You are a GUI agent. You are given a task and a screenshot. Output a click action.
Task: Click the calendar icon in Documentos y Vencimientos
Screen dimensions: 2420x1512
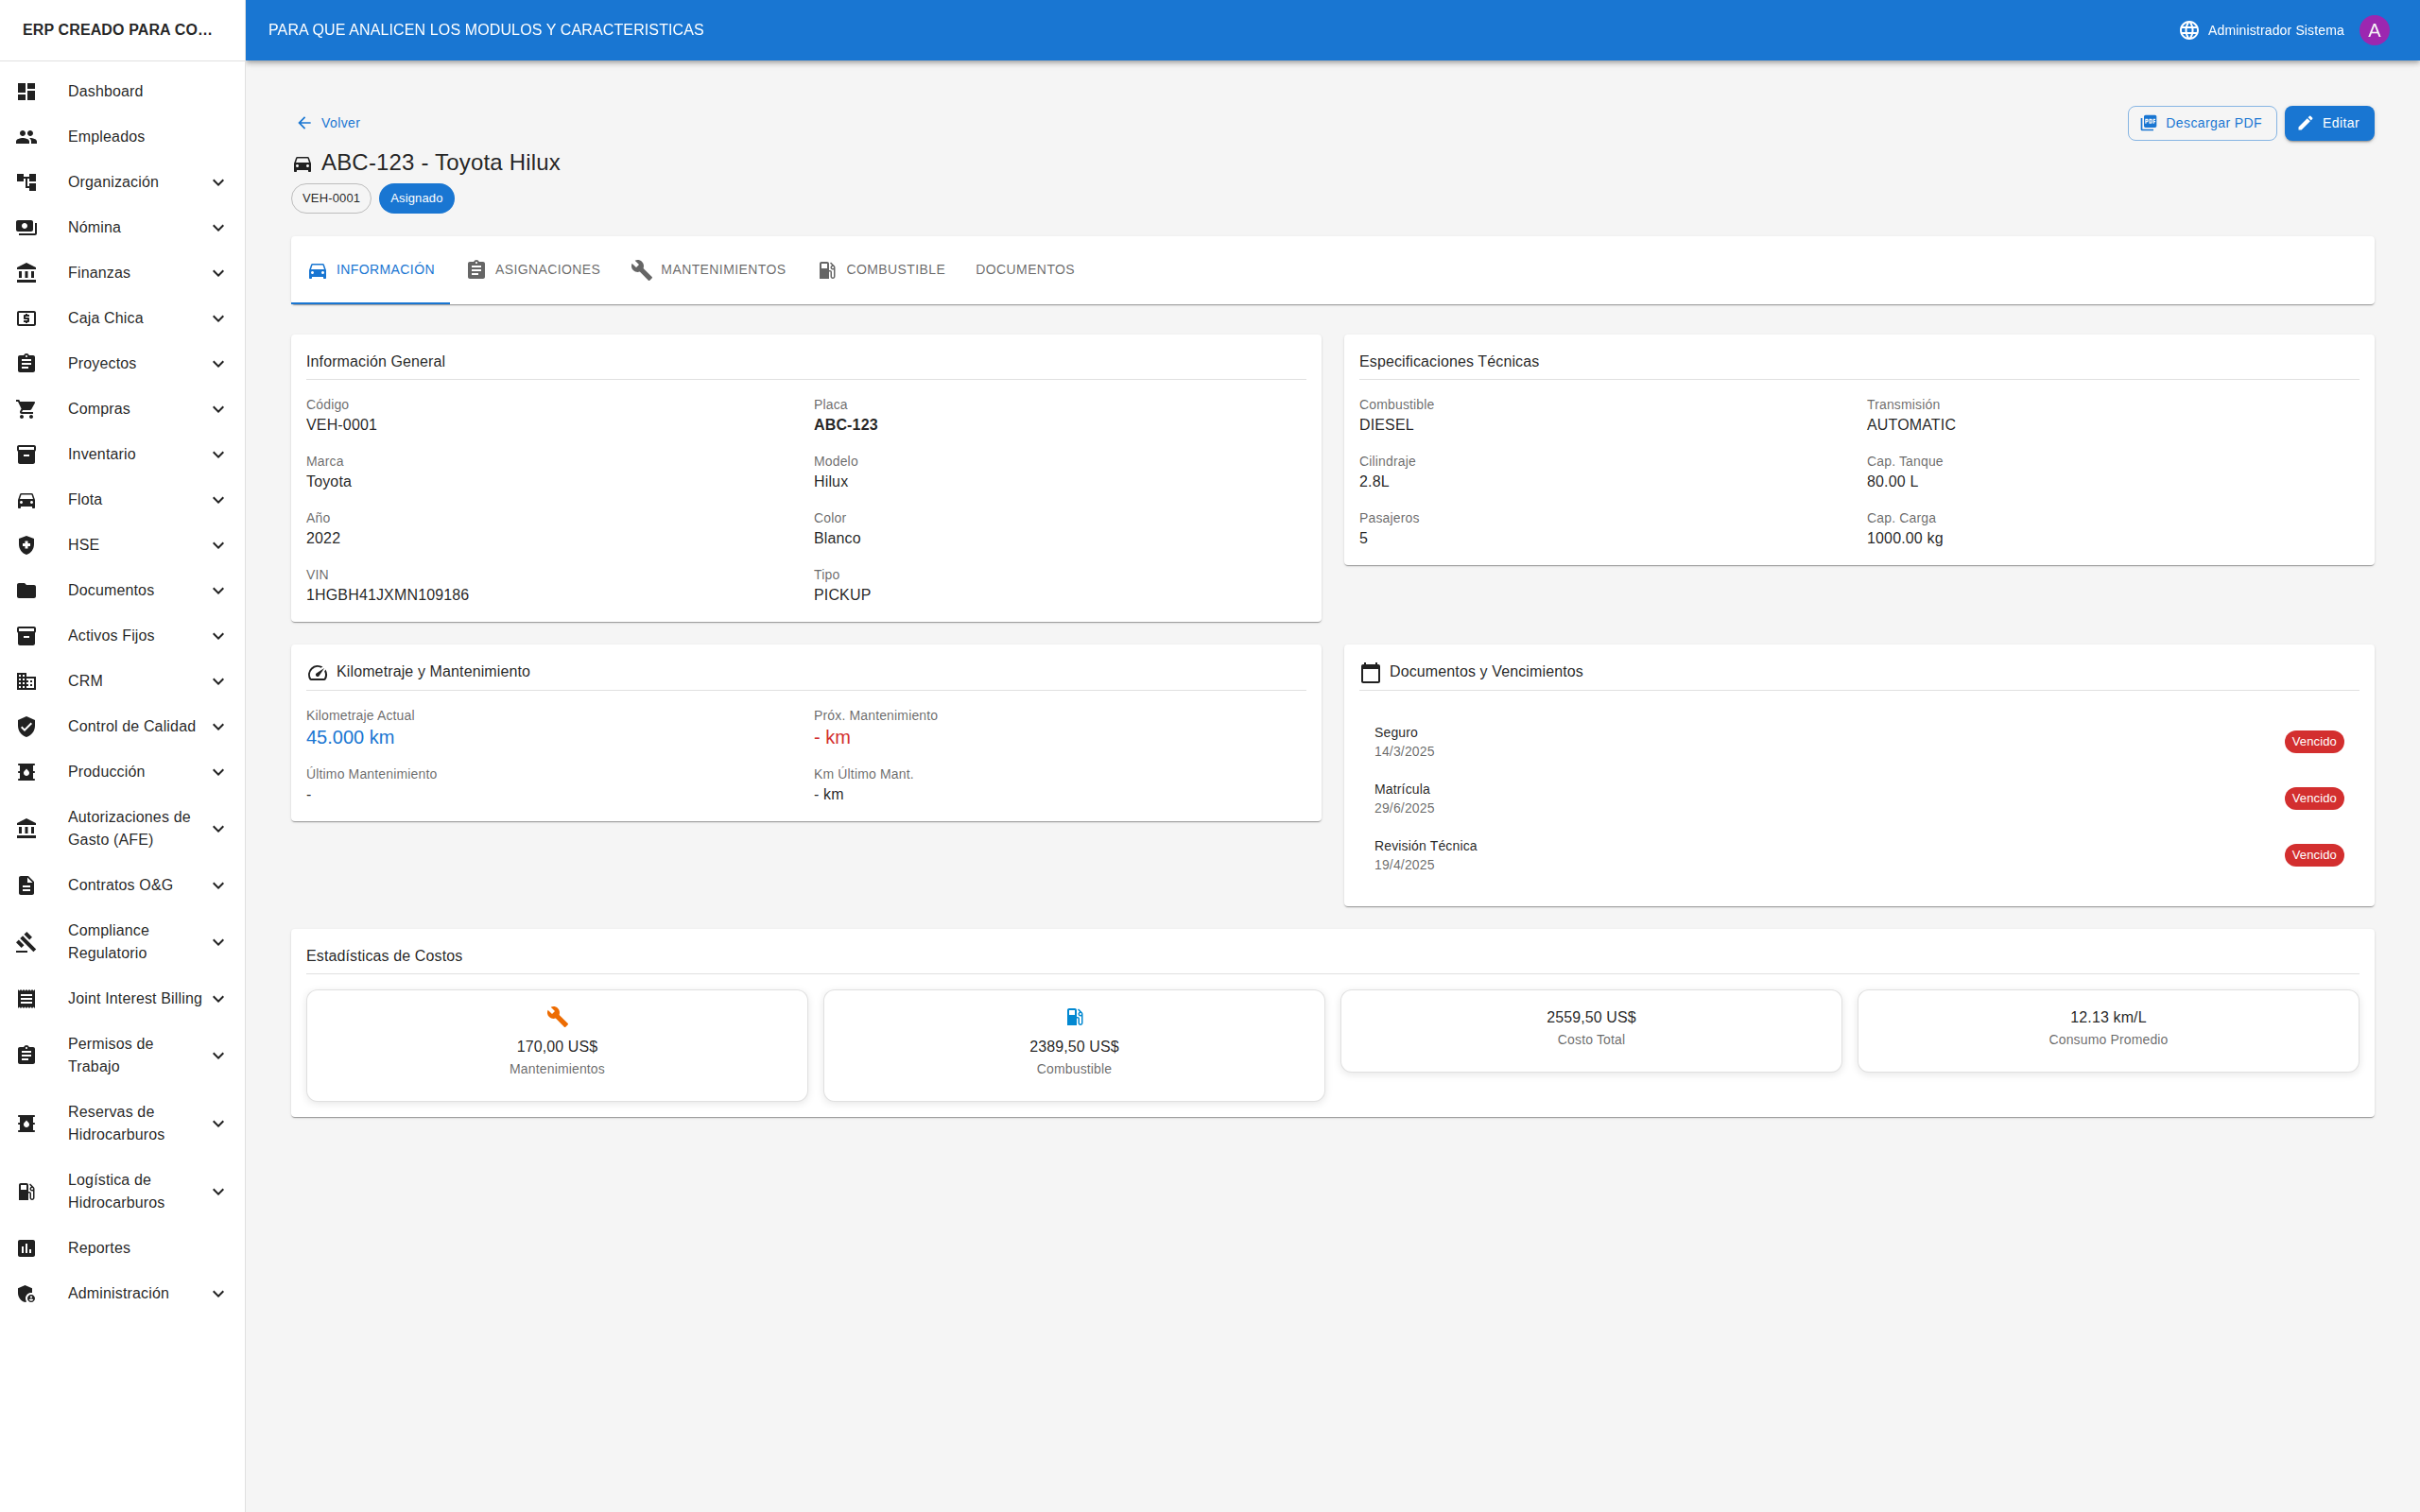[x=1370, y=673]
